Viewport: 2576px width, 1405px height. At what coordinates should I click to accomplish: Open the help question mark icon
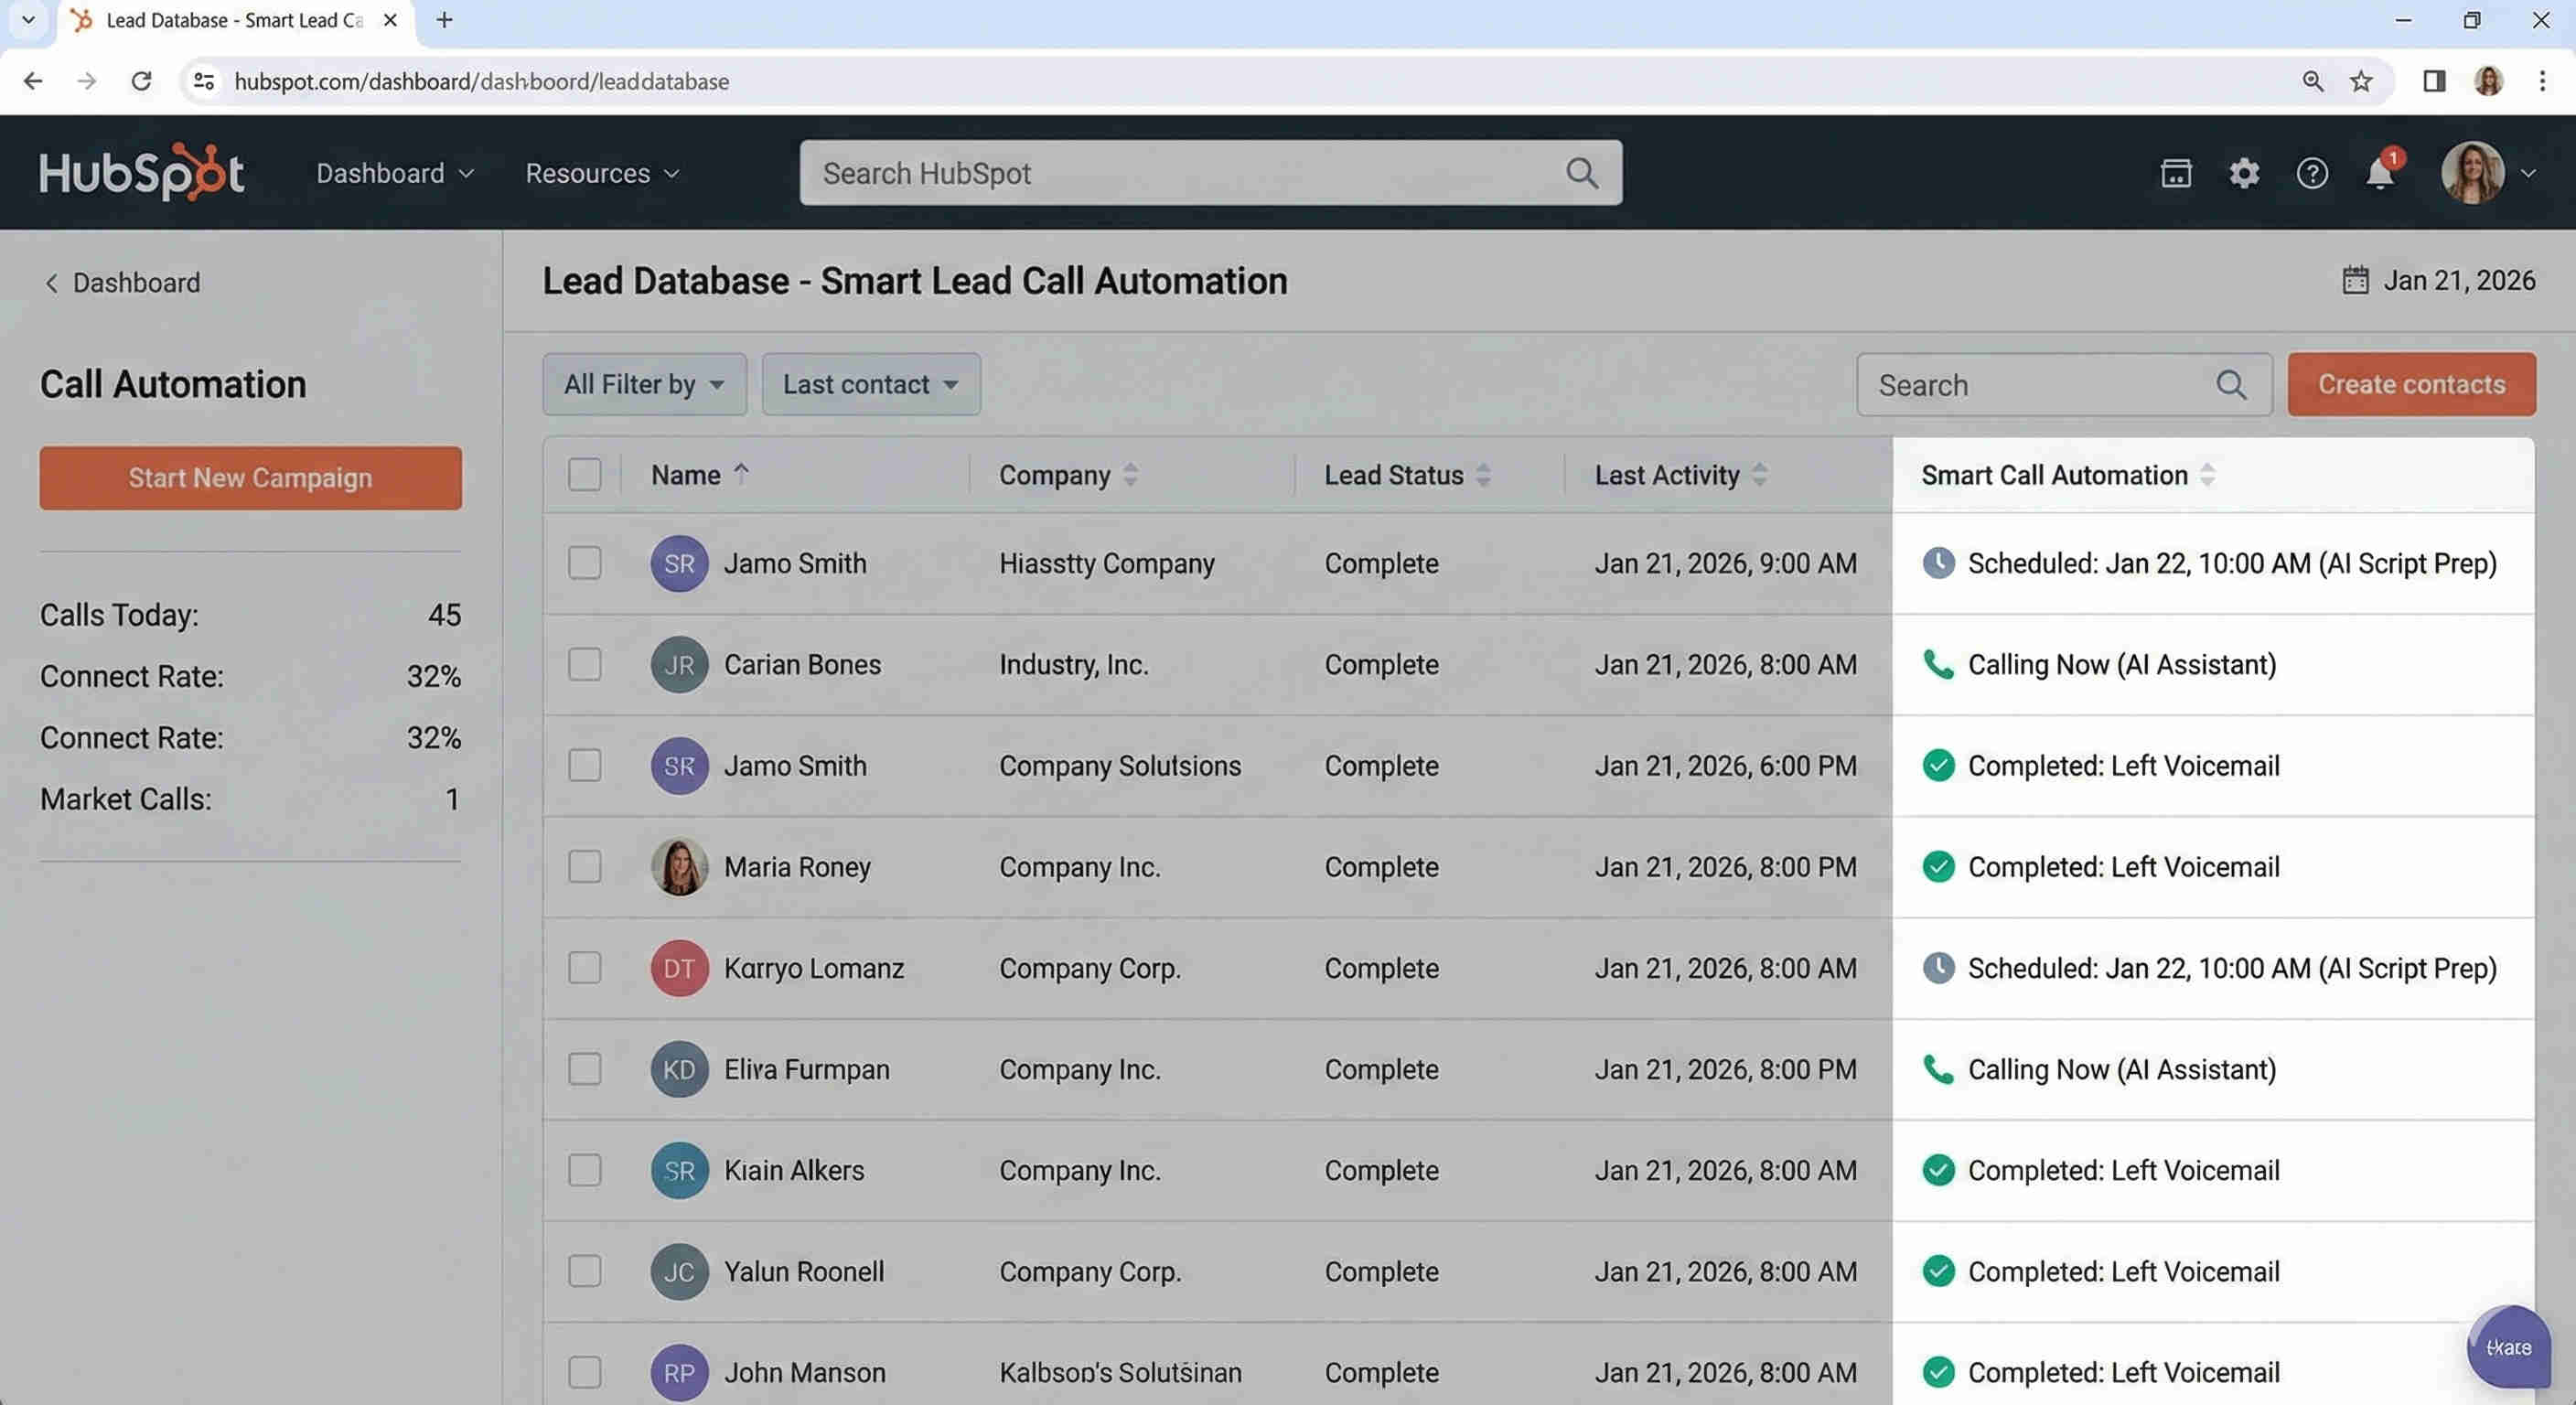2312,173
